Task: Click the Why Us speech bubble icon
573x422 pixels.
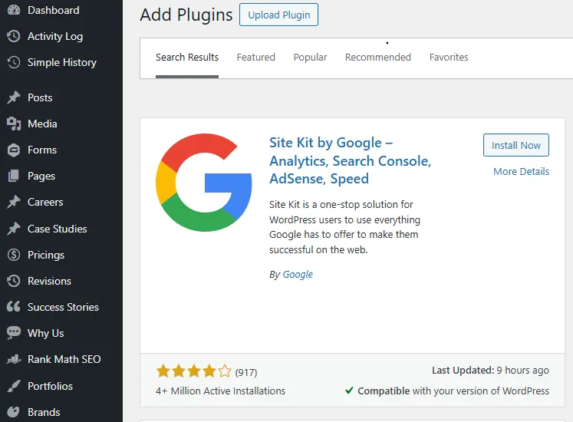Action: tap(14, 333)
